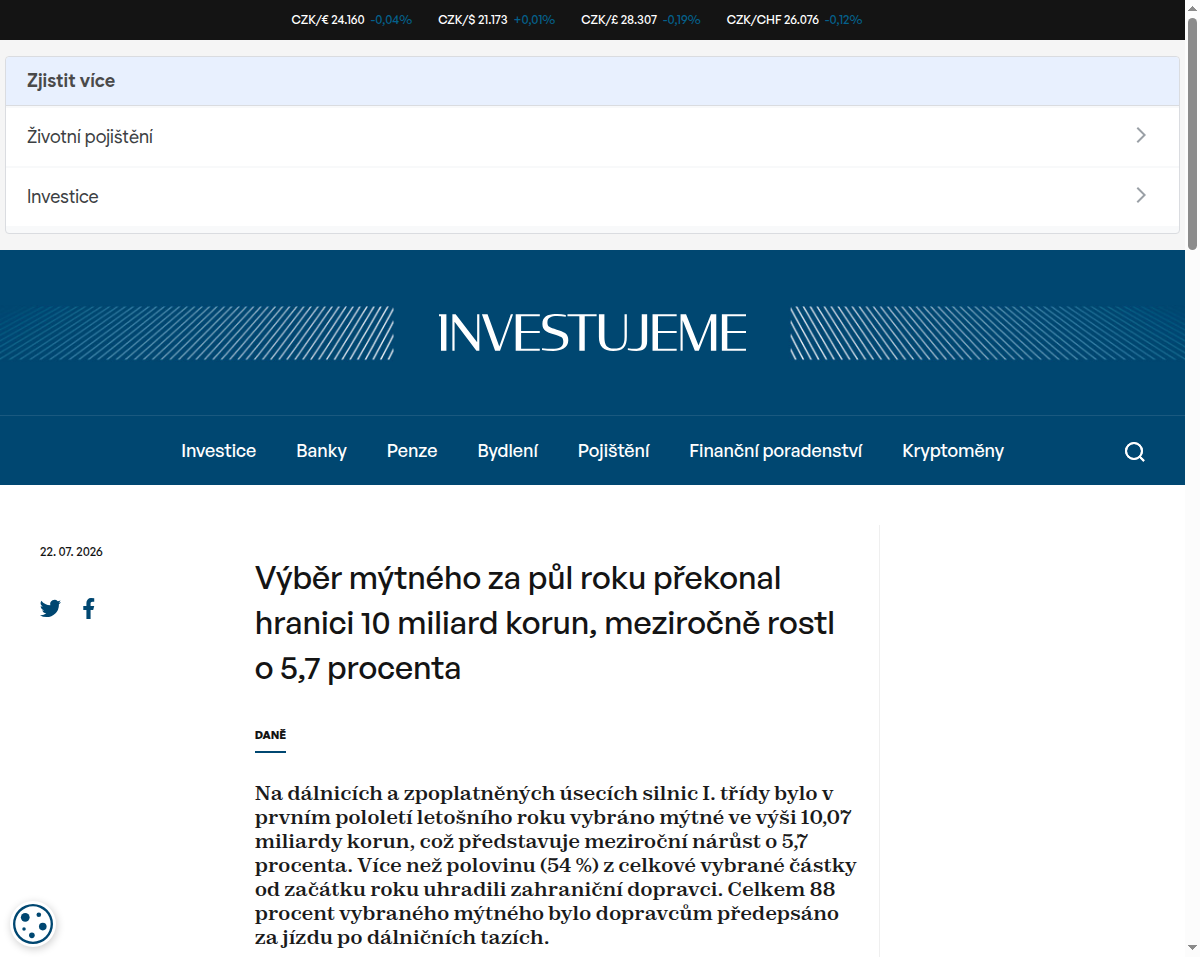Open the search magnifier icon

[1134, 452]
